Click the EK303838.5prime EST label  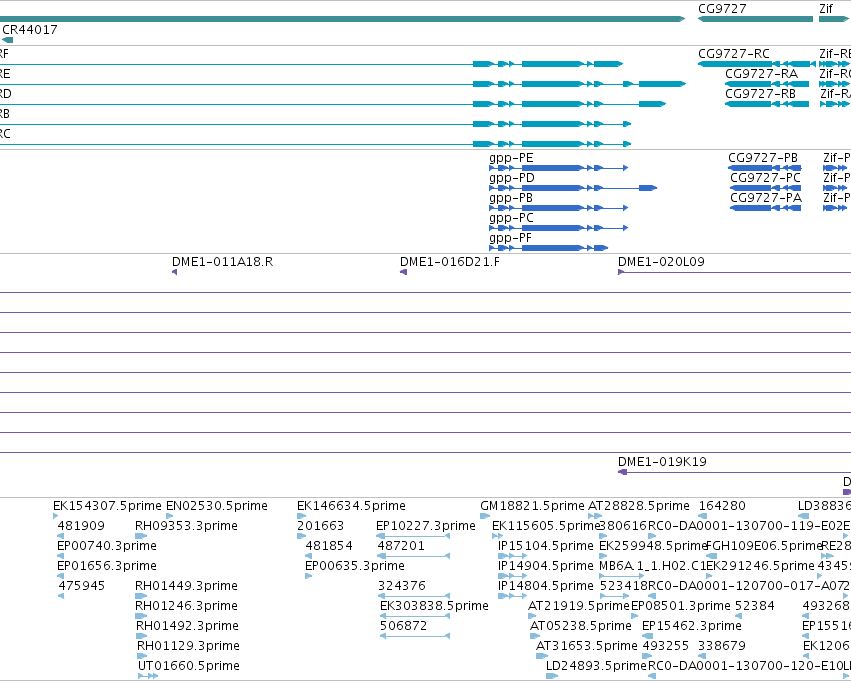(x=434, y=607)
